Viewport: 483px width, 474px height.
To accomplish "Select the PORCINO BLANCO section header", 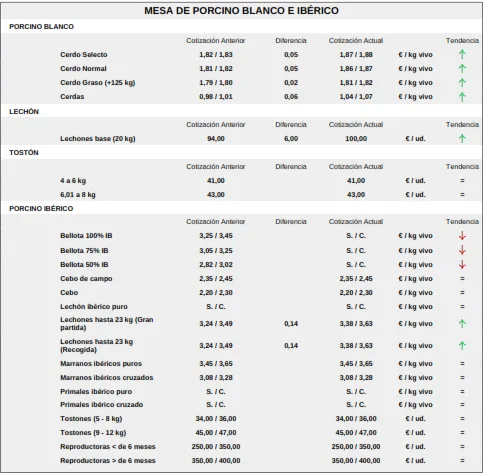I will (41, 27).
